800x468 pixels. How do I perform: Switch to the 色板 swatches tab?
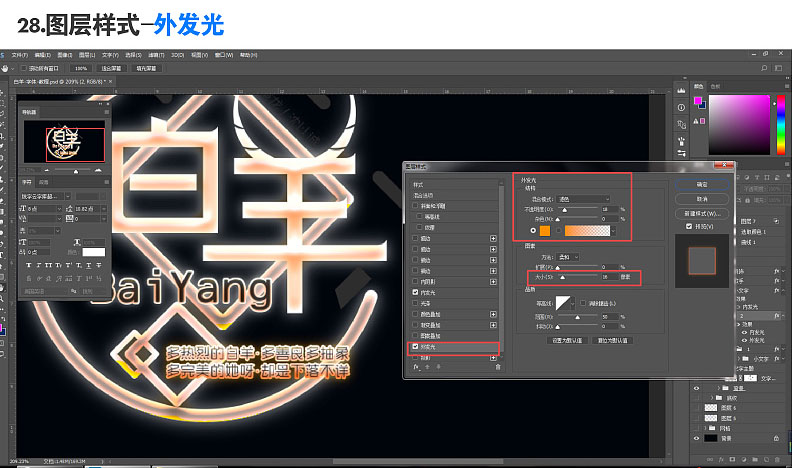(x=715, y=86)
